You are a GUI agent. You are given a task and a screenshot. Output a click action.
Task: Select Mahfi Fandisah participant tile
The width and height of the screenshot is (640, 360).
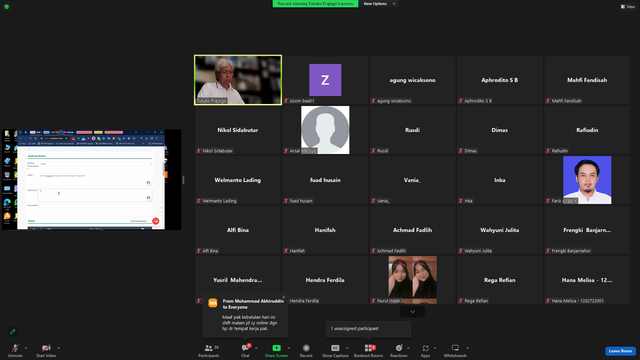coord(587,80)
